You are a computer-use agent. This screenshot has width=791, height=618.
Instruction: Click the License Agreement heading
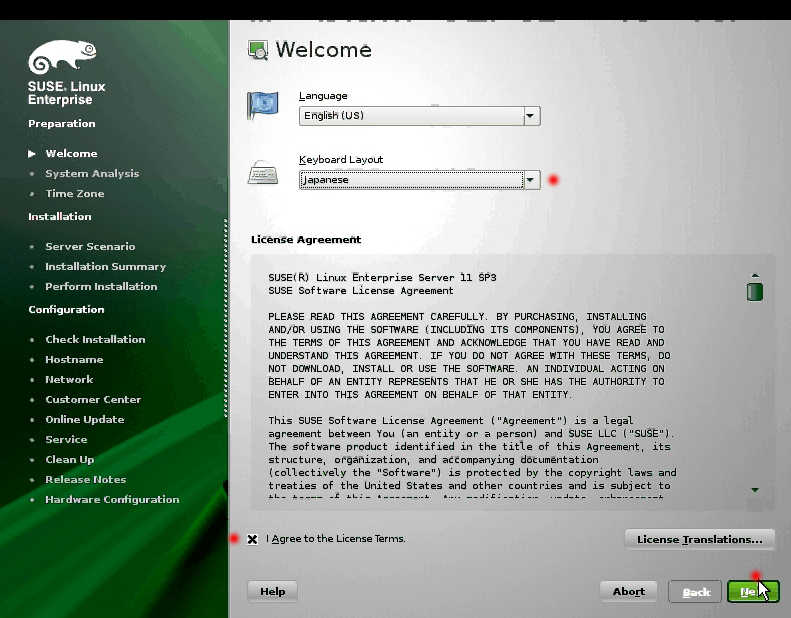click(x=306, y=240)
